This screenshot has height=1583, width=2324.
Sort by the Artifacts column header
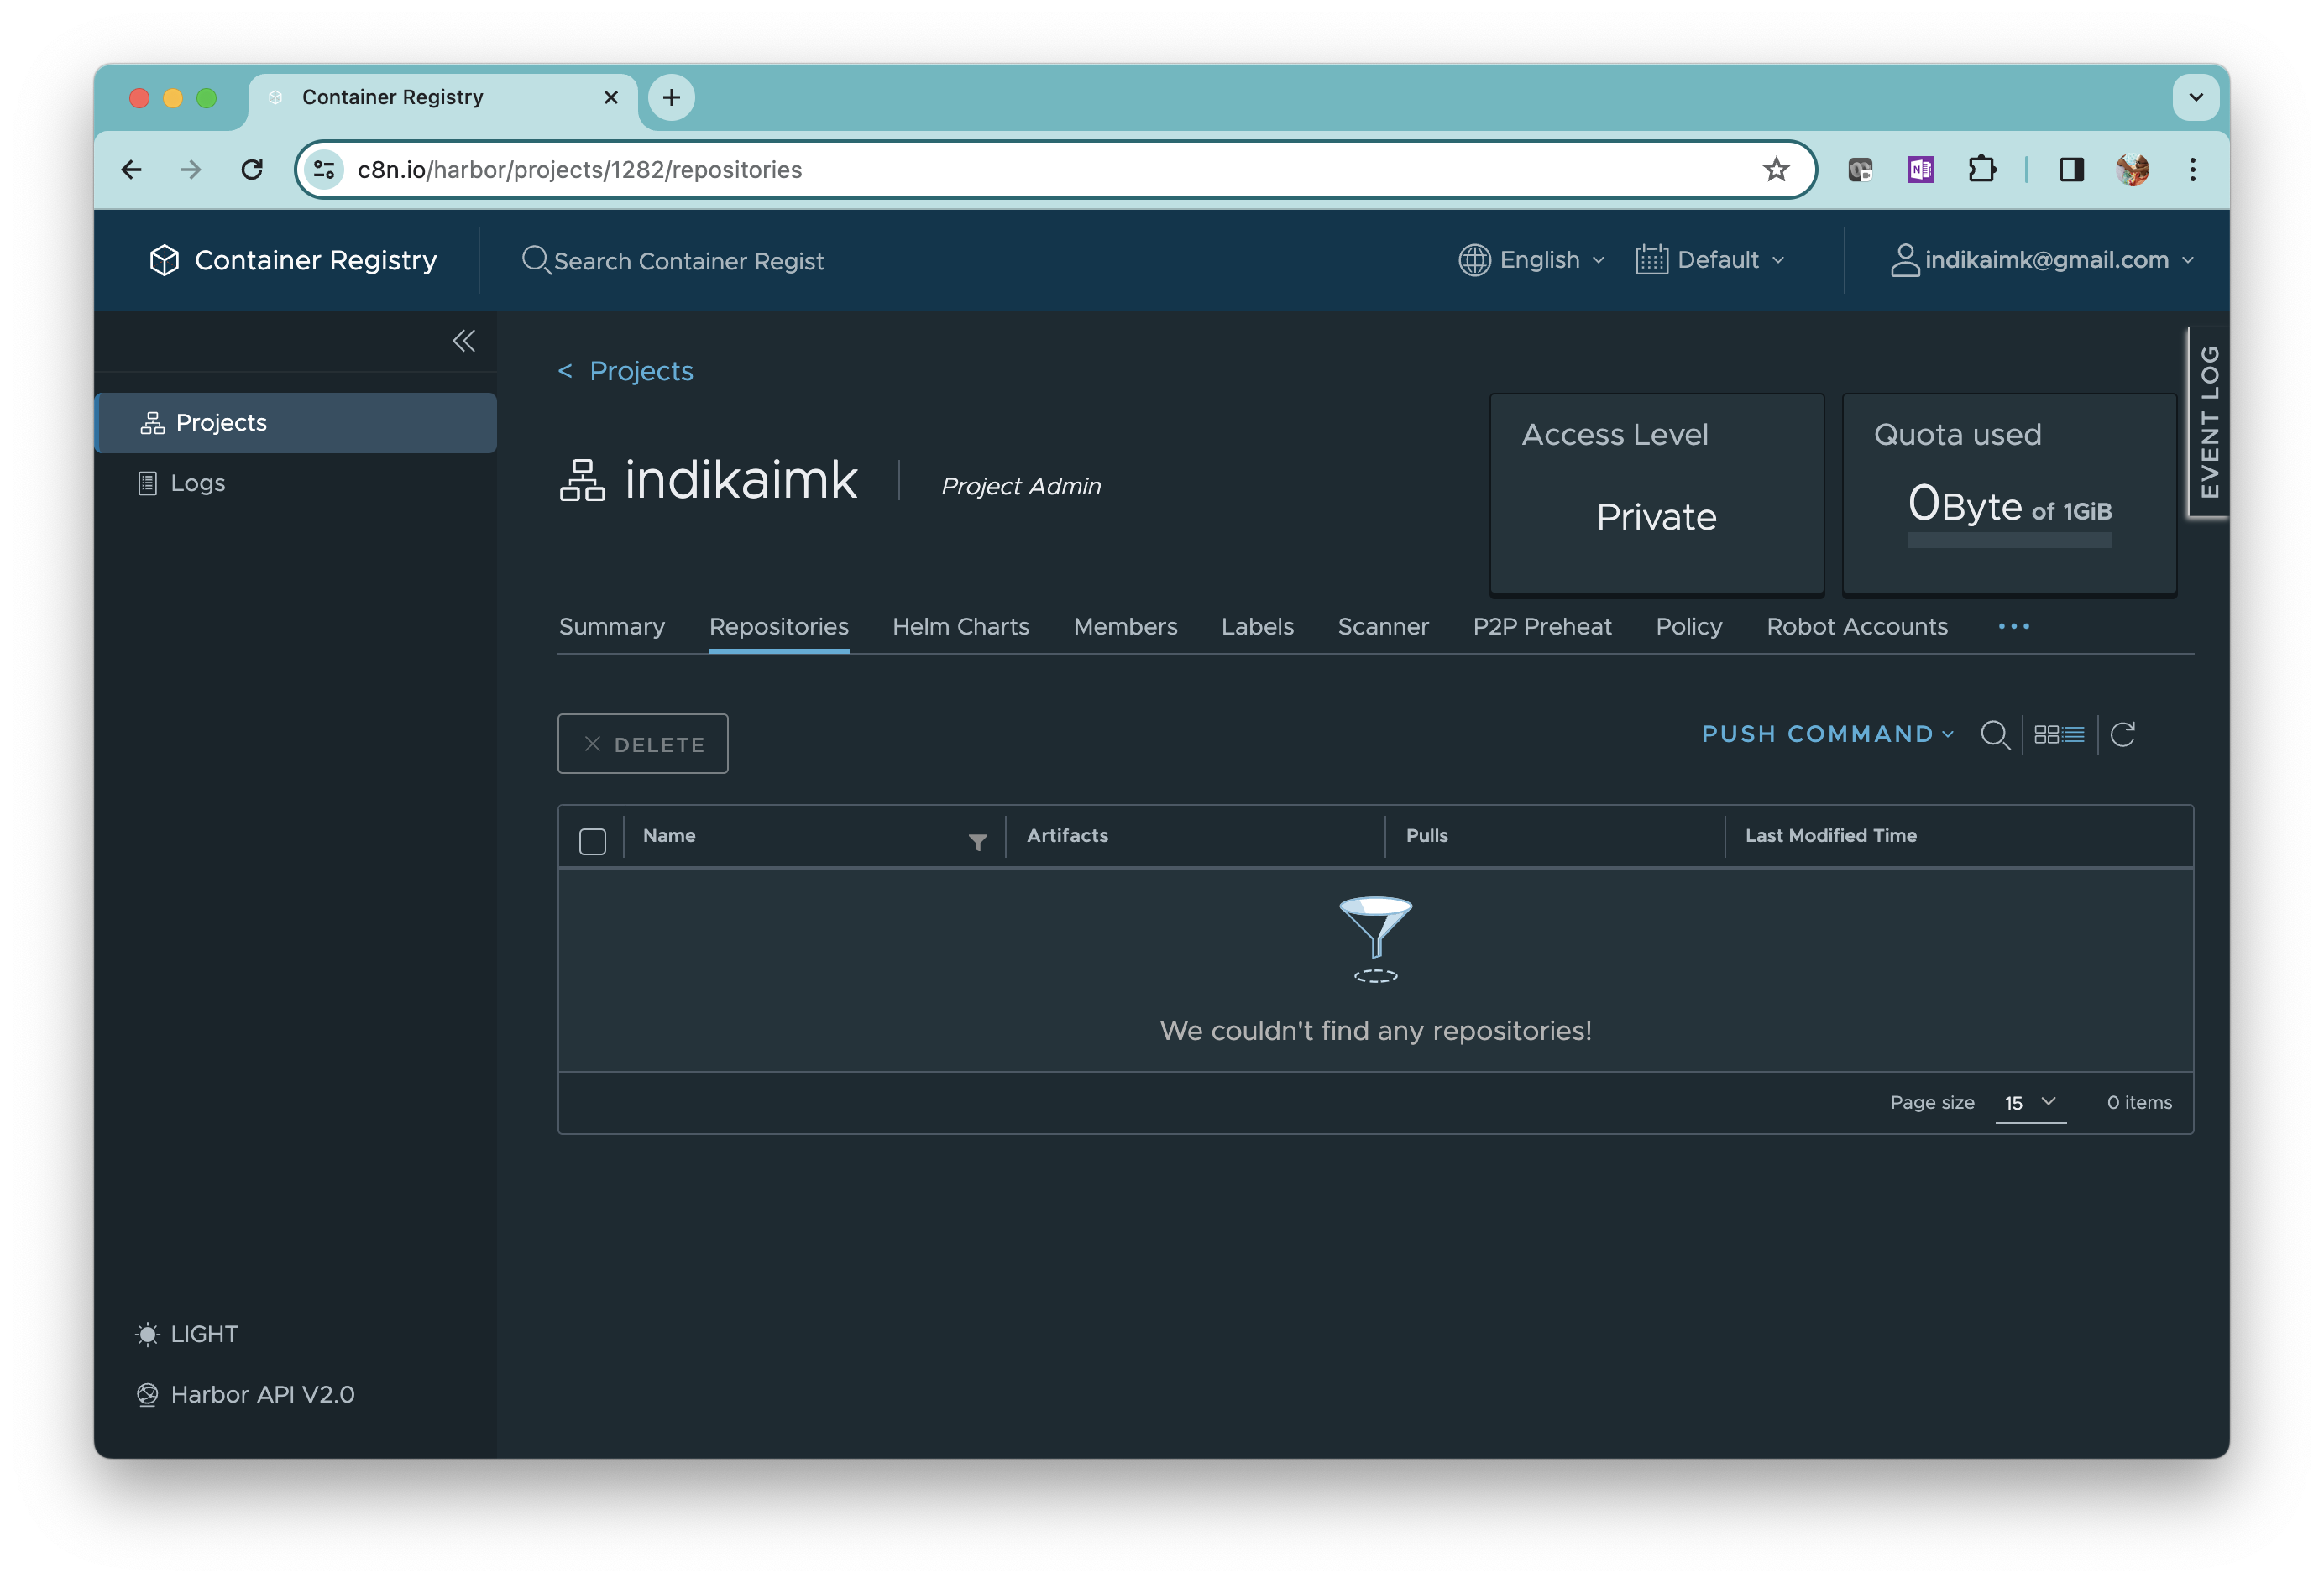[x=1067, y=835]
